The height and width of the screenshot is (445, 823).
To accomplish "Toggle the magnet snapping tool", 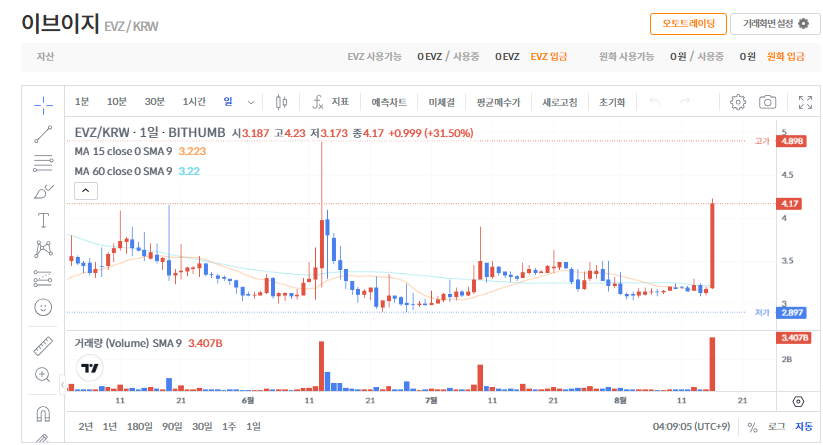I will [x=43, y=414].
